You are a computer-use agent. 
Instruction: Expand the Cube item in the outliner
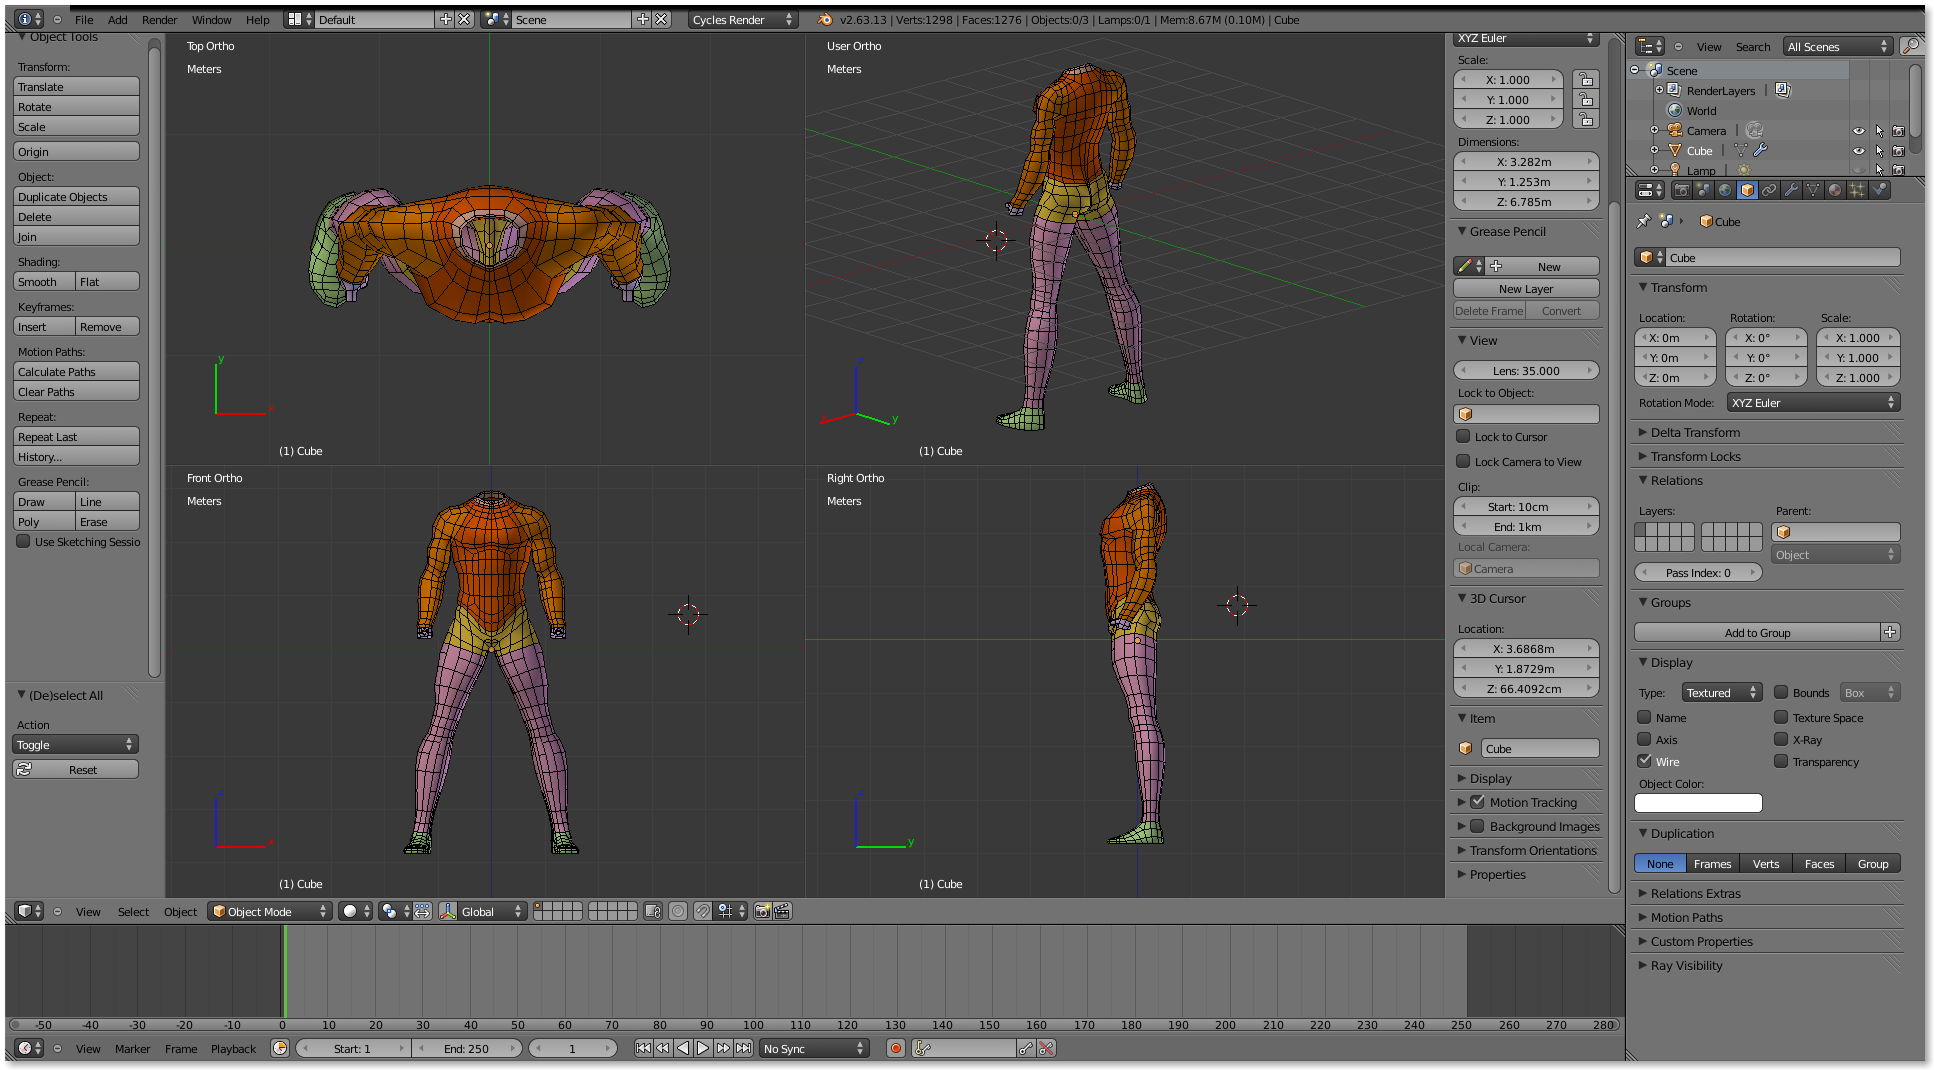[1654, 150]
